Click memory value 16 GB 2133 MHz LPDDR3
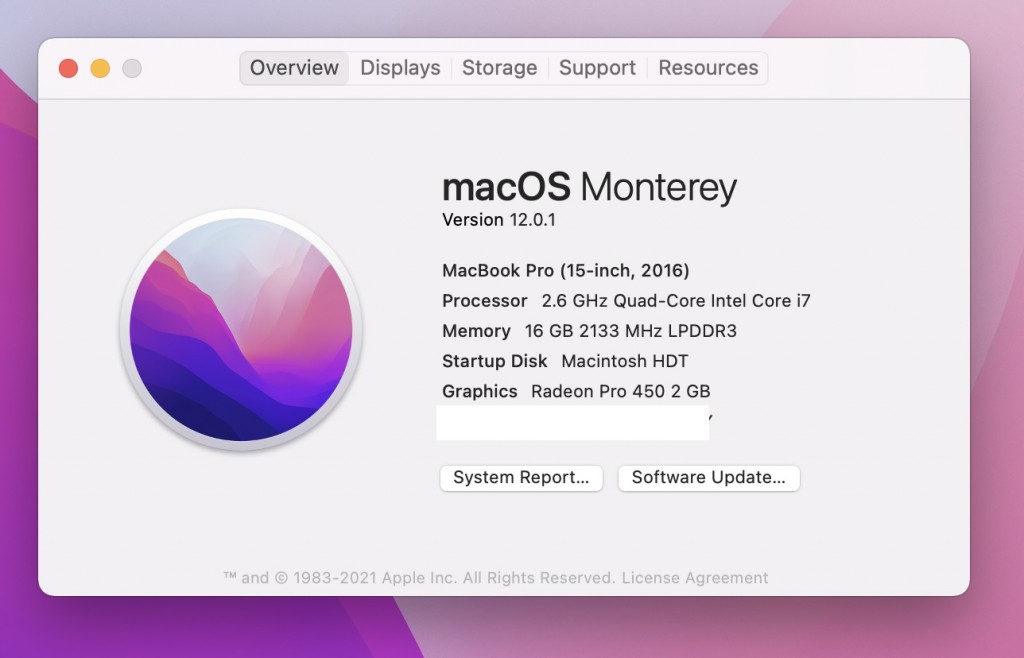The width and height of the screenshot is (1024, 658). tap(631, 331)
